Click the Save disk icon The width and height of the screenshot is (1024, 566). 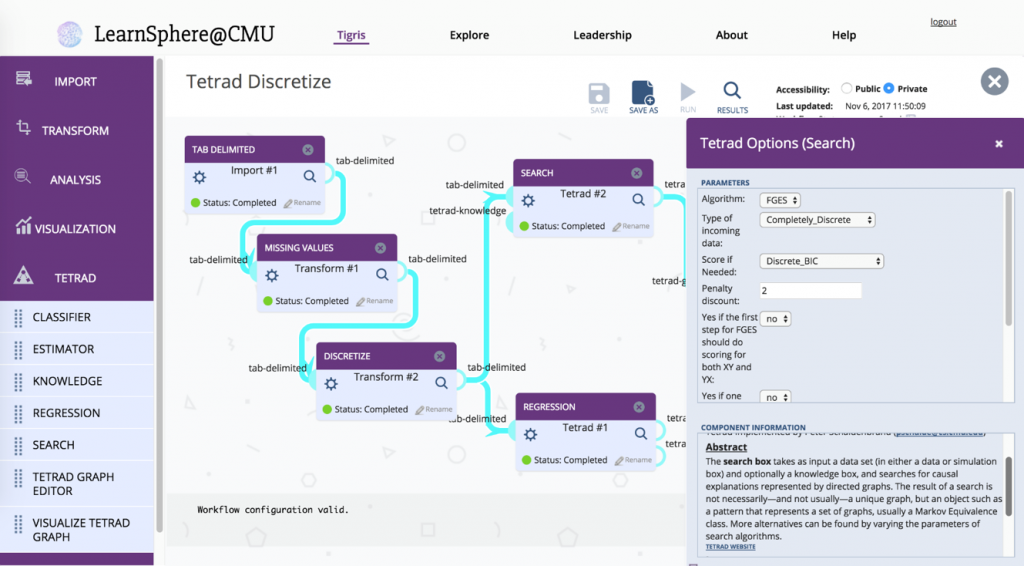tap(599, 94)
